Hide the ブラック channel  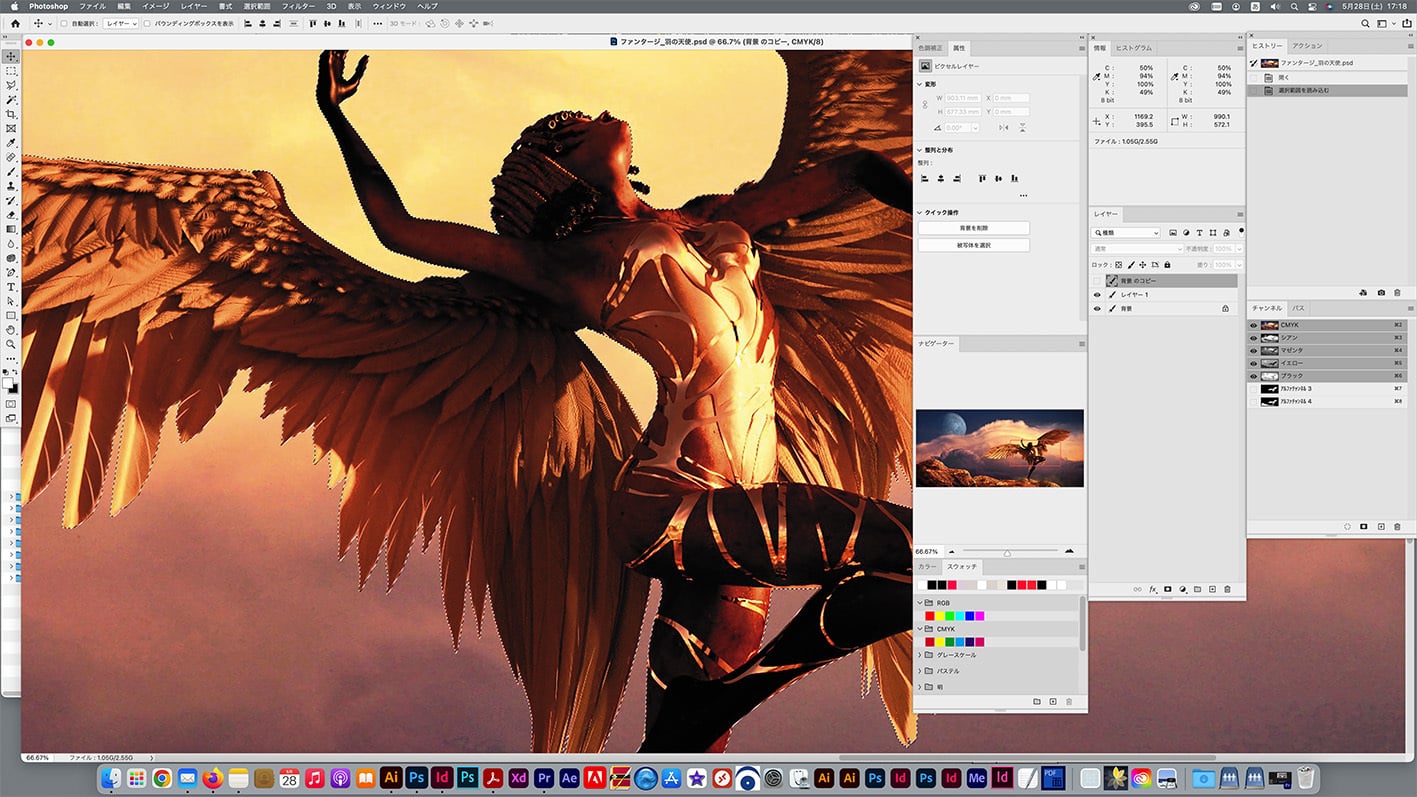(1254, 376)
